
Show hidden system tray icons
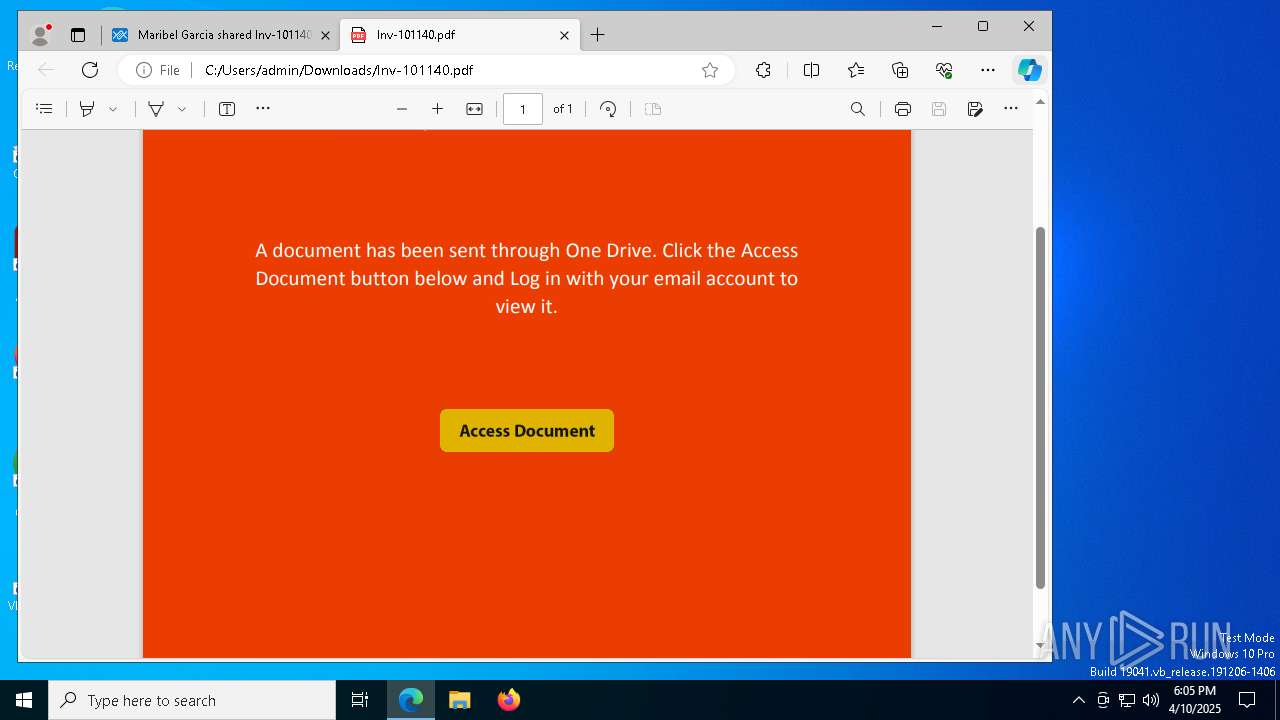pos(1078,700)
